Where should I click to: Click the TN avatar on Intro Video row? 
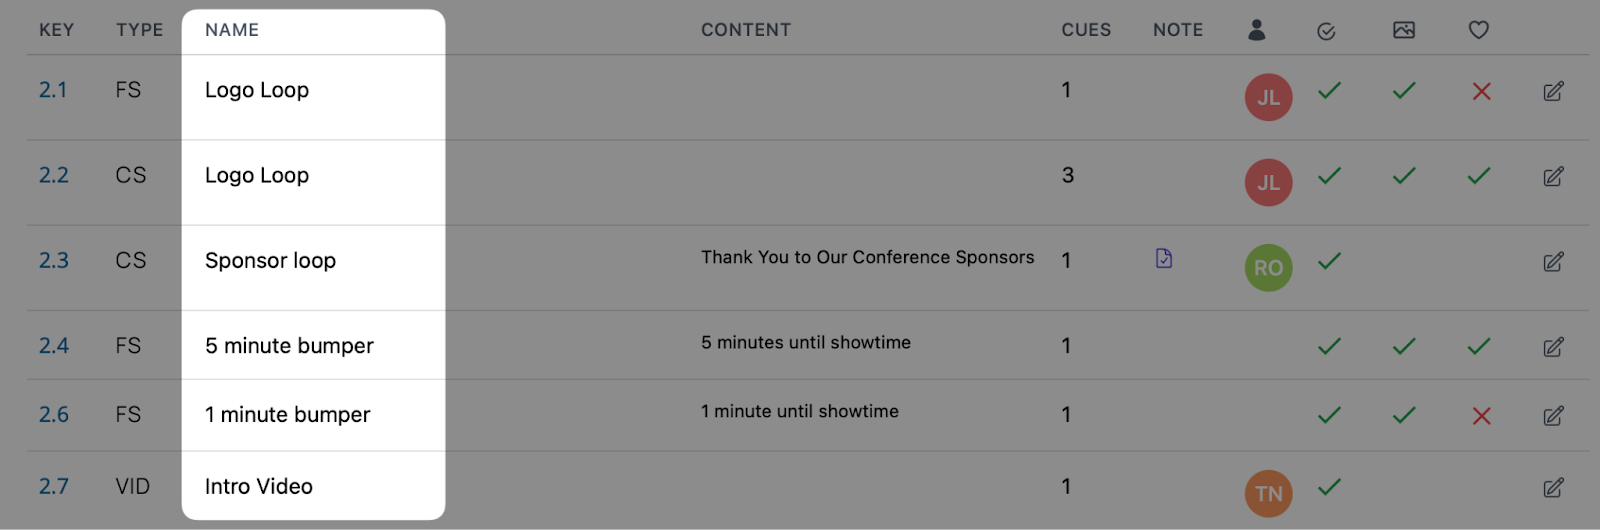(x=1268, y=494)
